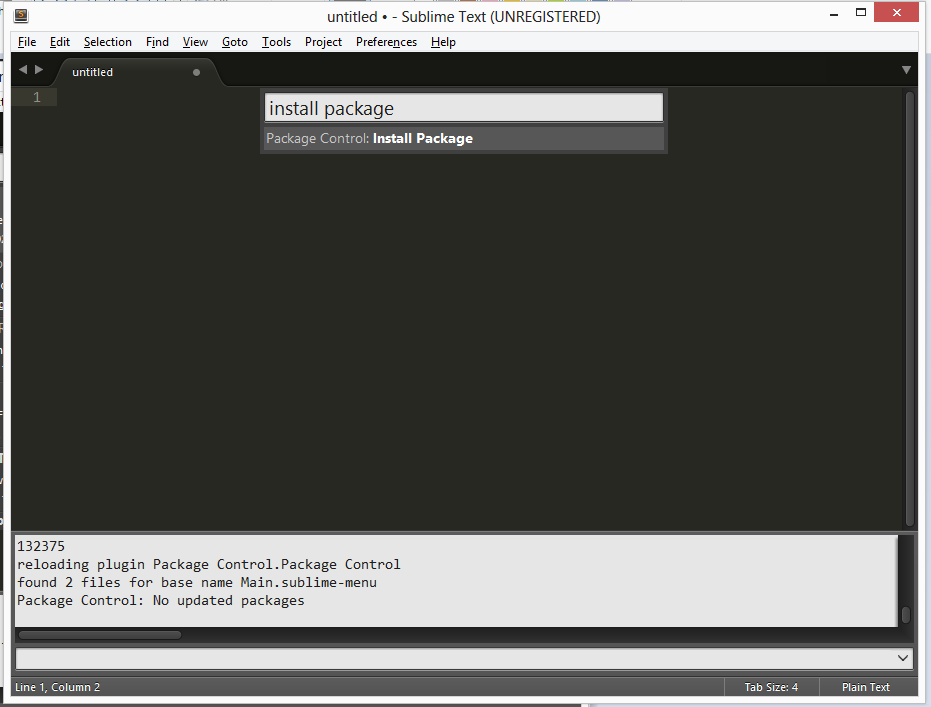The width and height of the screenshot is (931, 707).
Task: Open the File menu
Action: (x=27, y=42)
